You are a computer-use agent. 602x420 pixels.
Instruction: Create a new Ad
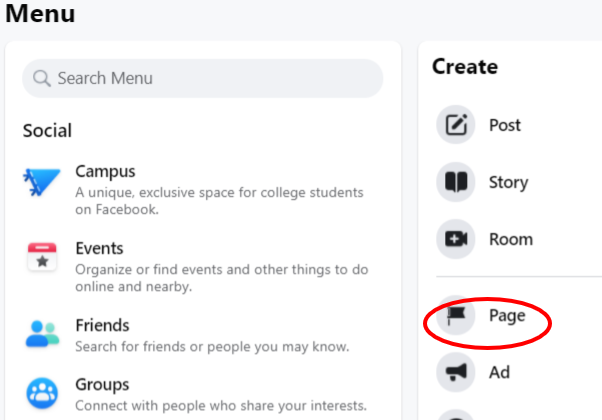[x=499, y=372]
